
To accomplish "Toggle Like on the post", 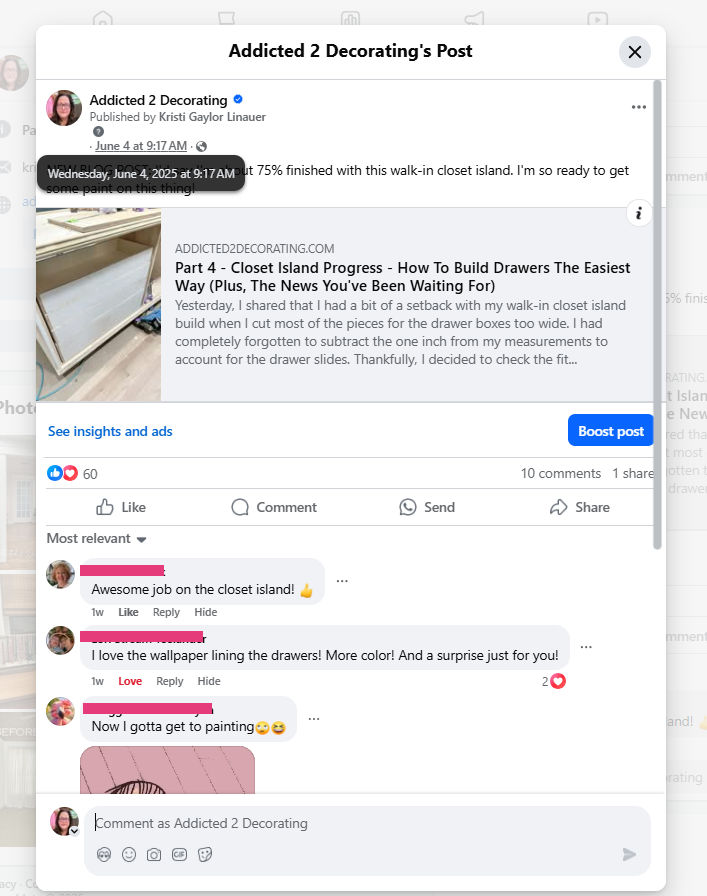I will pos(121,507).
